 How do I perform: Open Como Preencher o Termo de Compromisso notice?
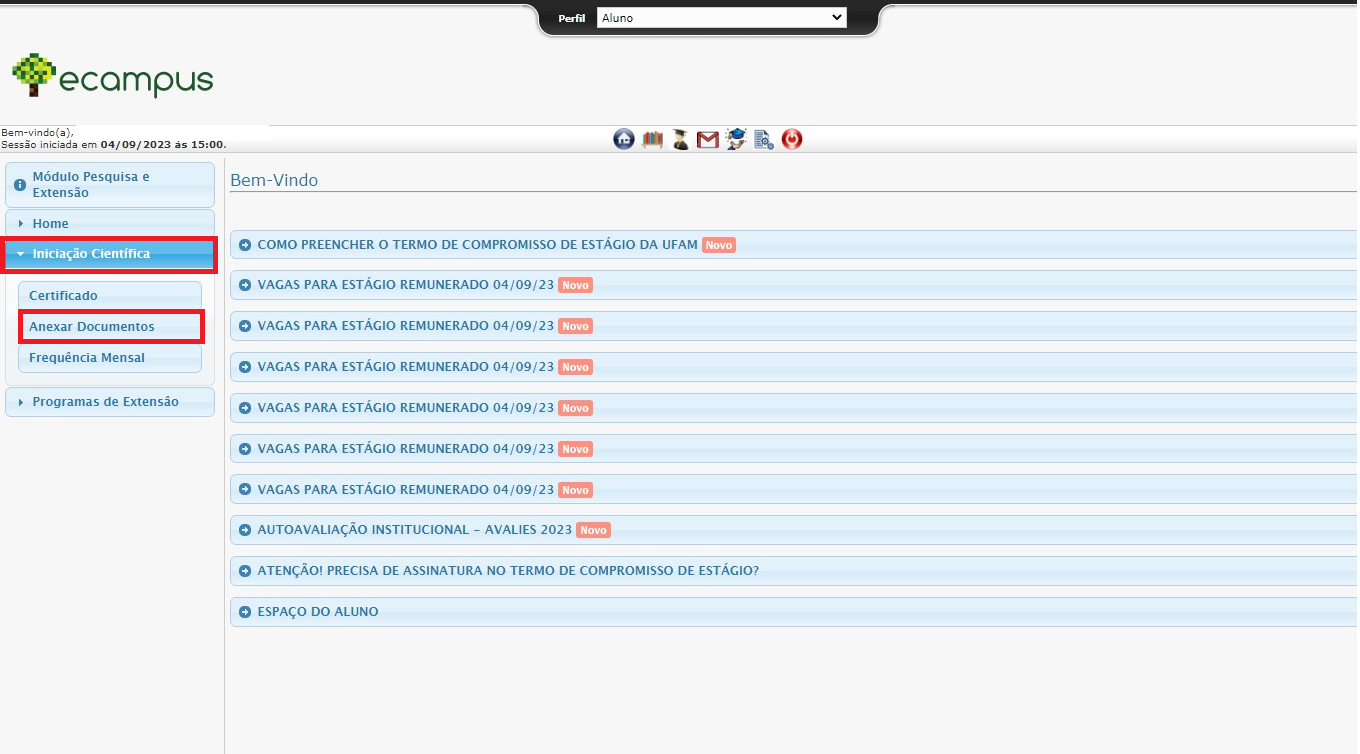[477, 245]
